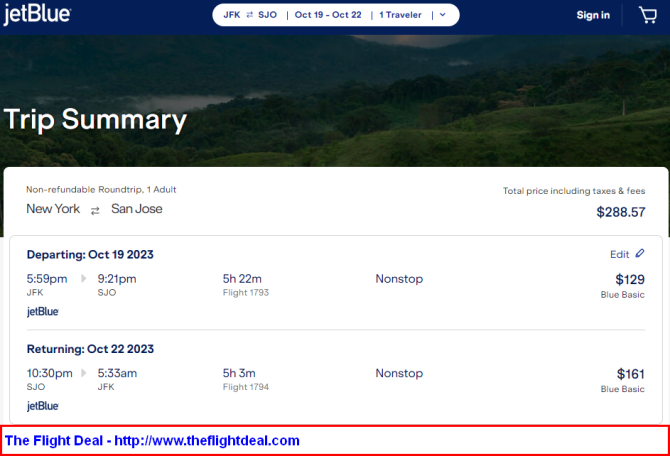
Task: Click Flight 1794 label
Action: pos(246,387)
